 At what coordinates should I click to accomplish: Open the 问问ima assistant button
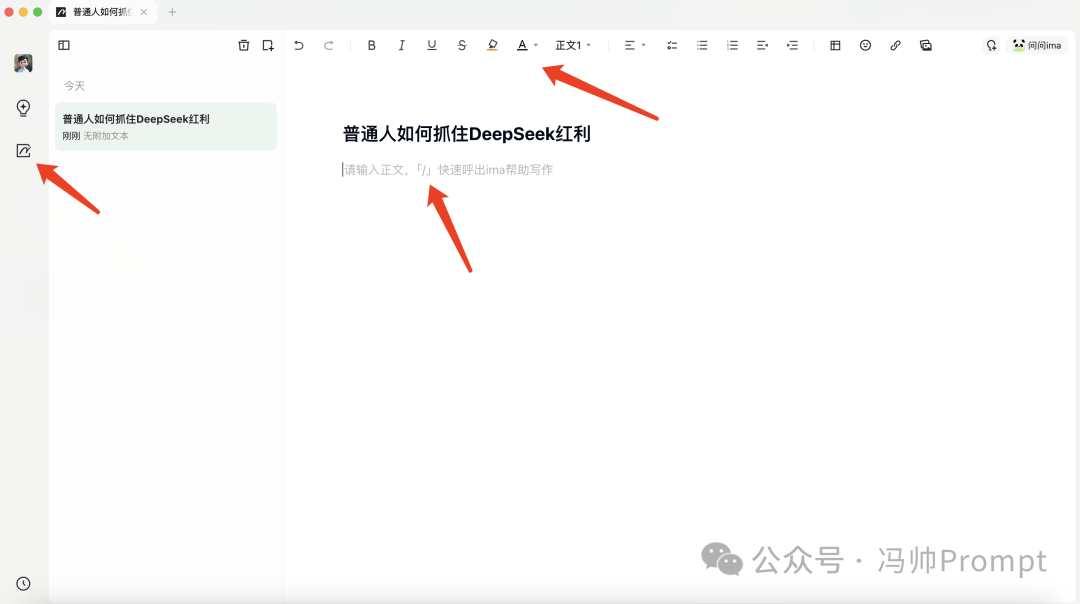tap(1037, 45)
